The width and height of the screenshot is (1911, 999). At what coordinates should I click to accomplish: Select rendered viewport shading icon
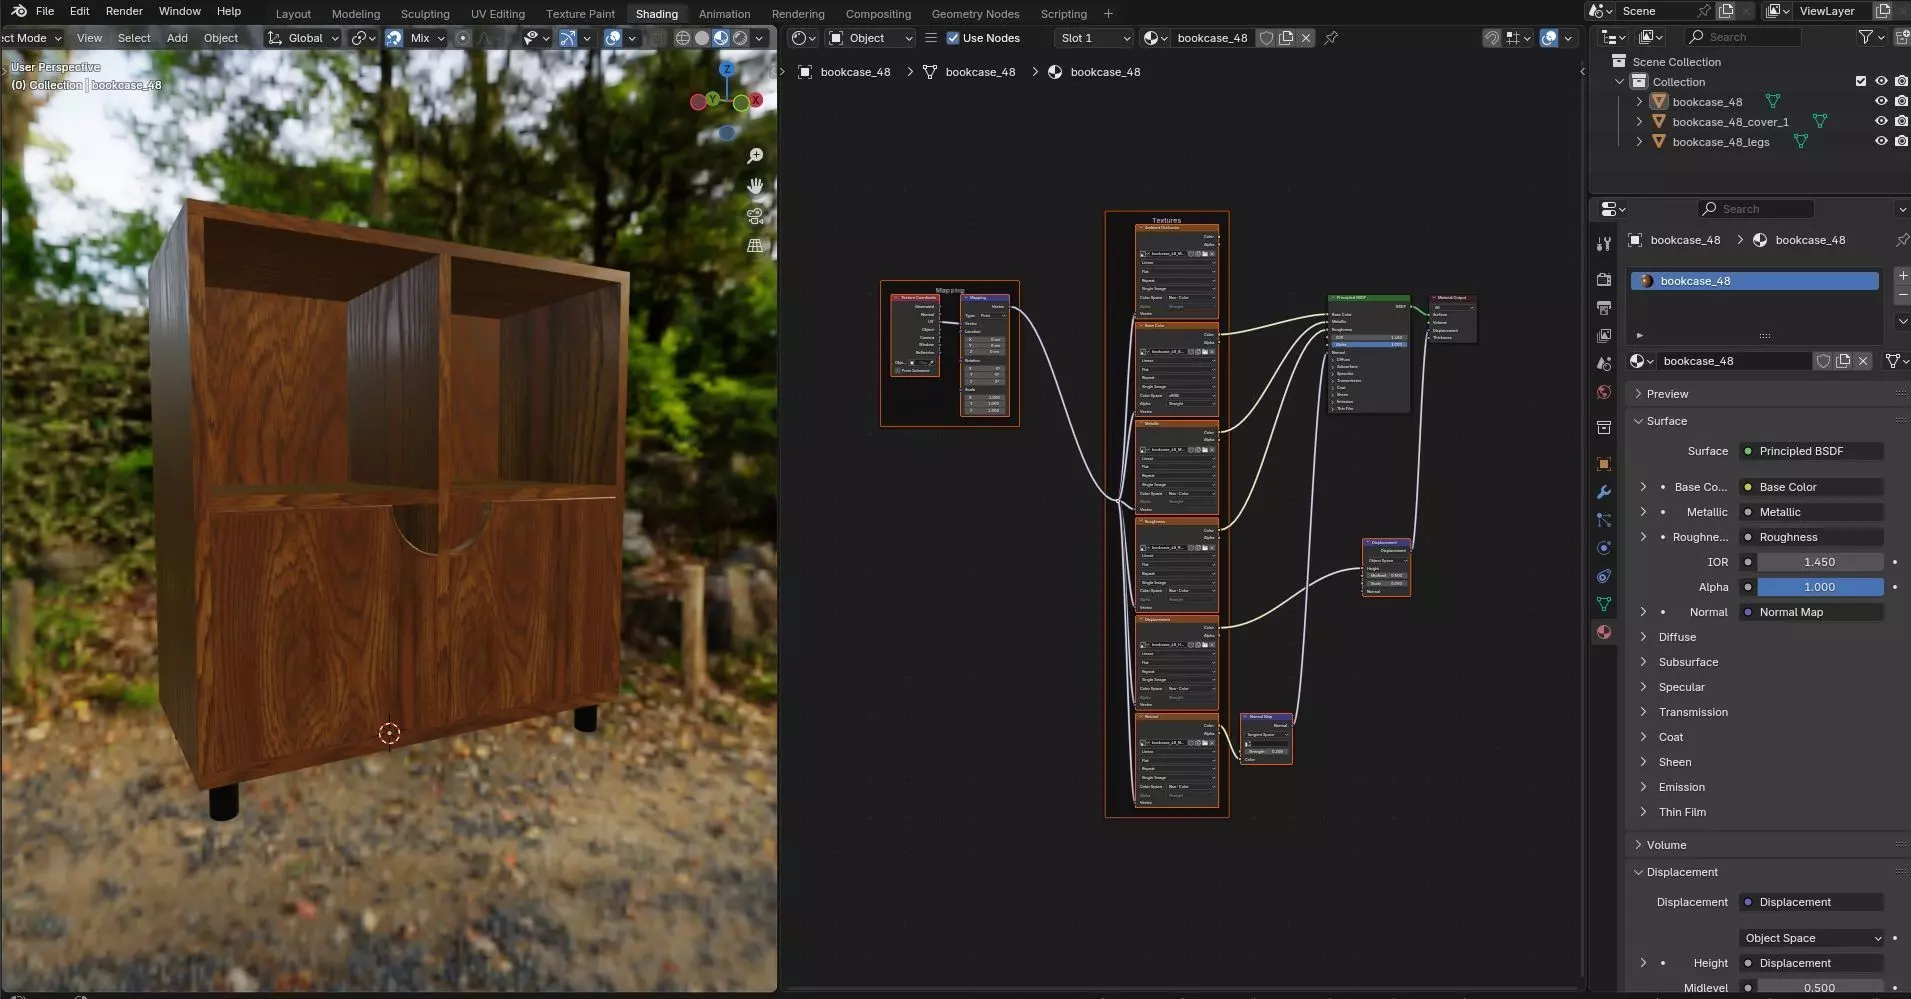[x=740, y=38]
